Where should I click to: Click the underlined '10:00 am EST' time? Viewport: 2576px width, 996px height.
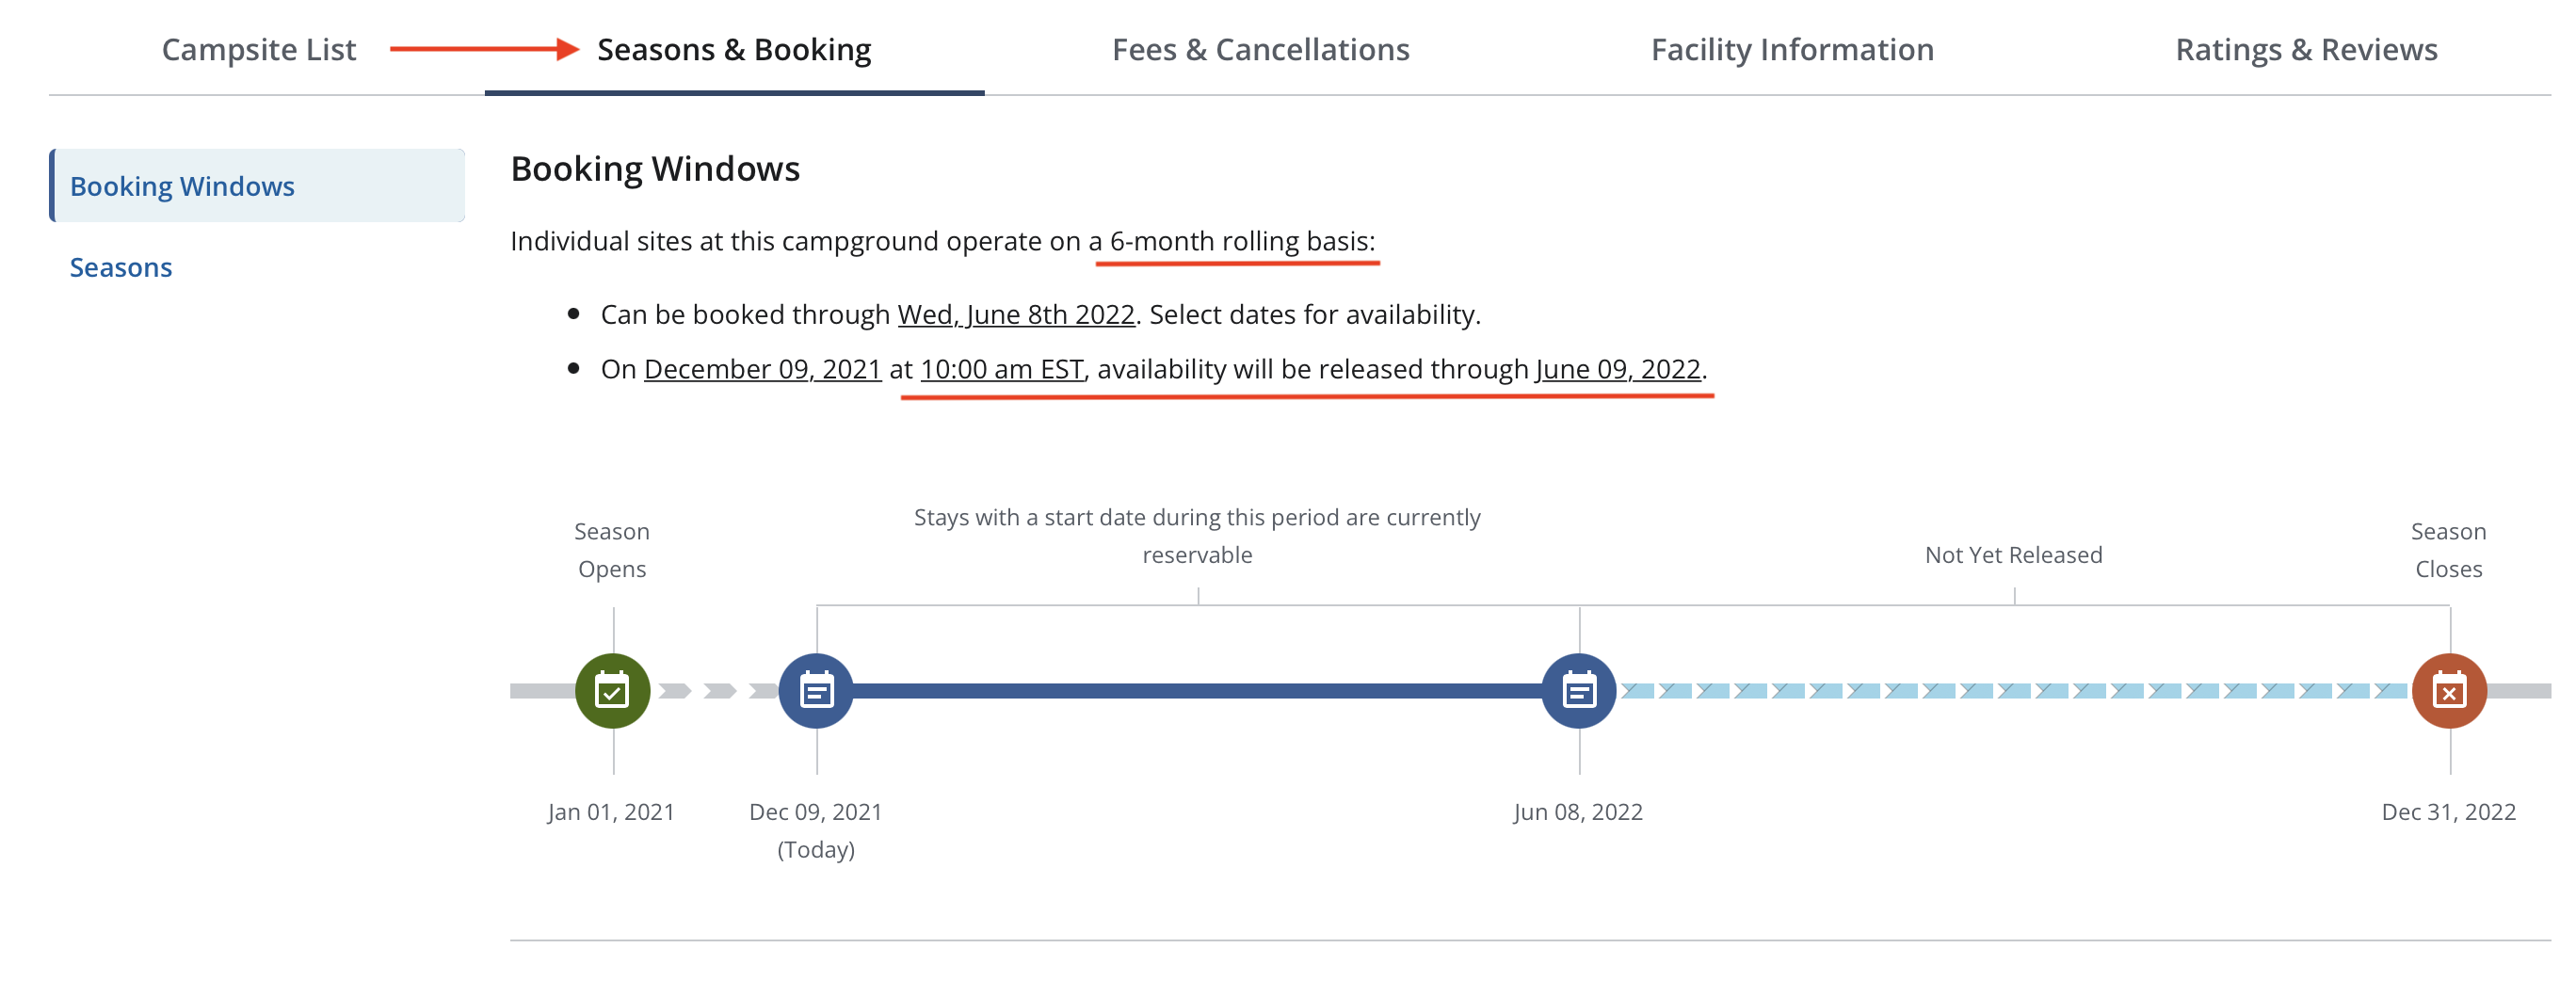pos(1001,370)
